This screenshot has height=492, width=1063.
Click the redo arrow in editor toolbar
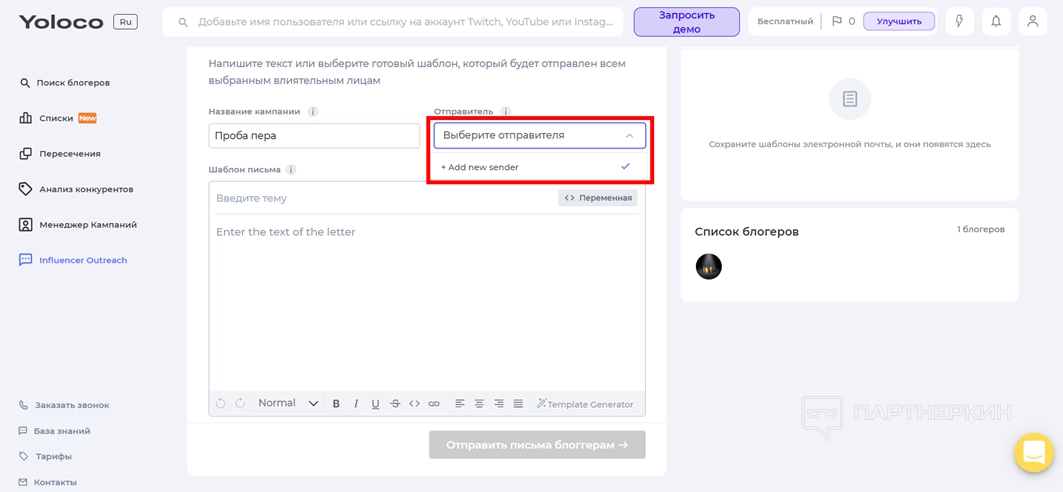coord(240,404)
